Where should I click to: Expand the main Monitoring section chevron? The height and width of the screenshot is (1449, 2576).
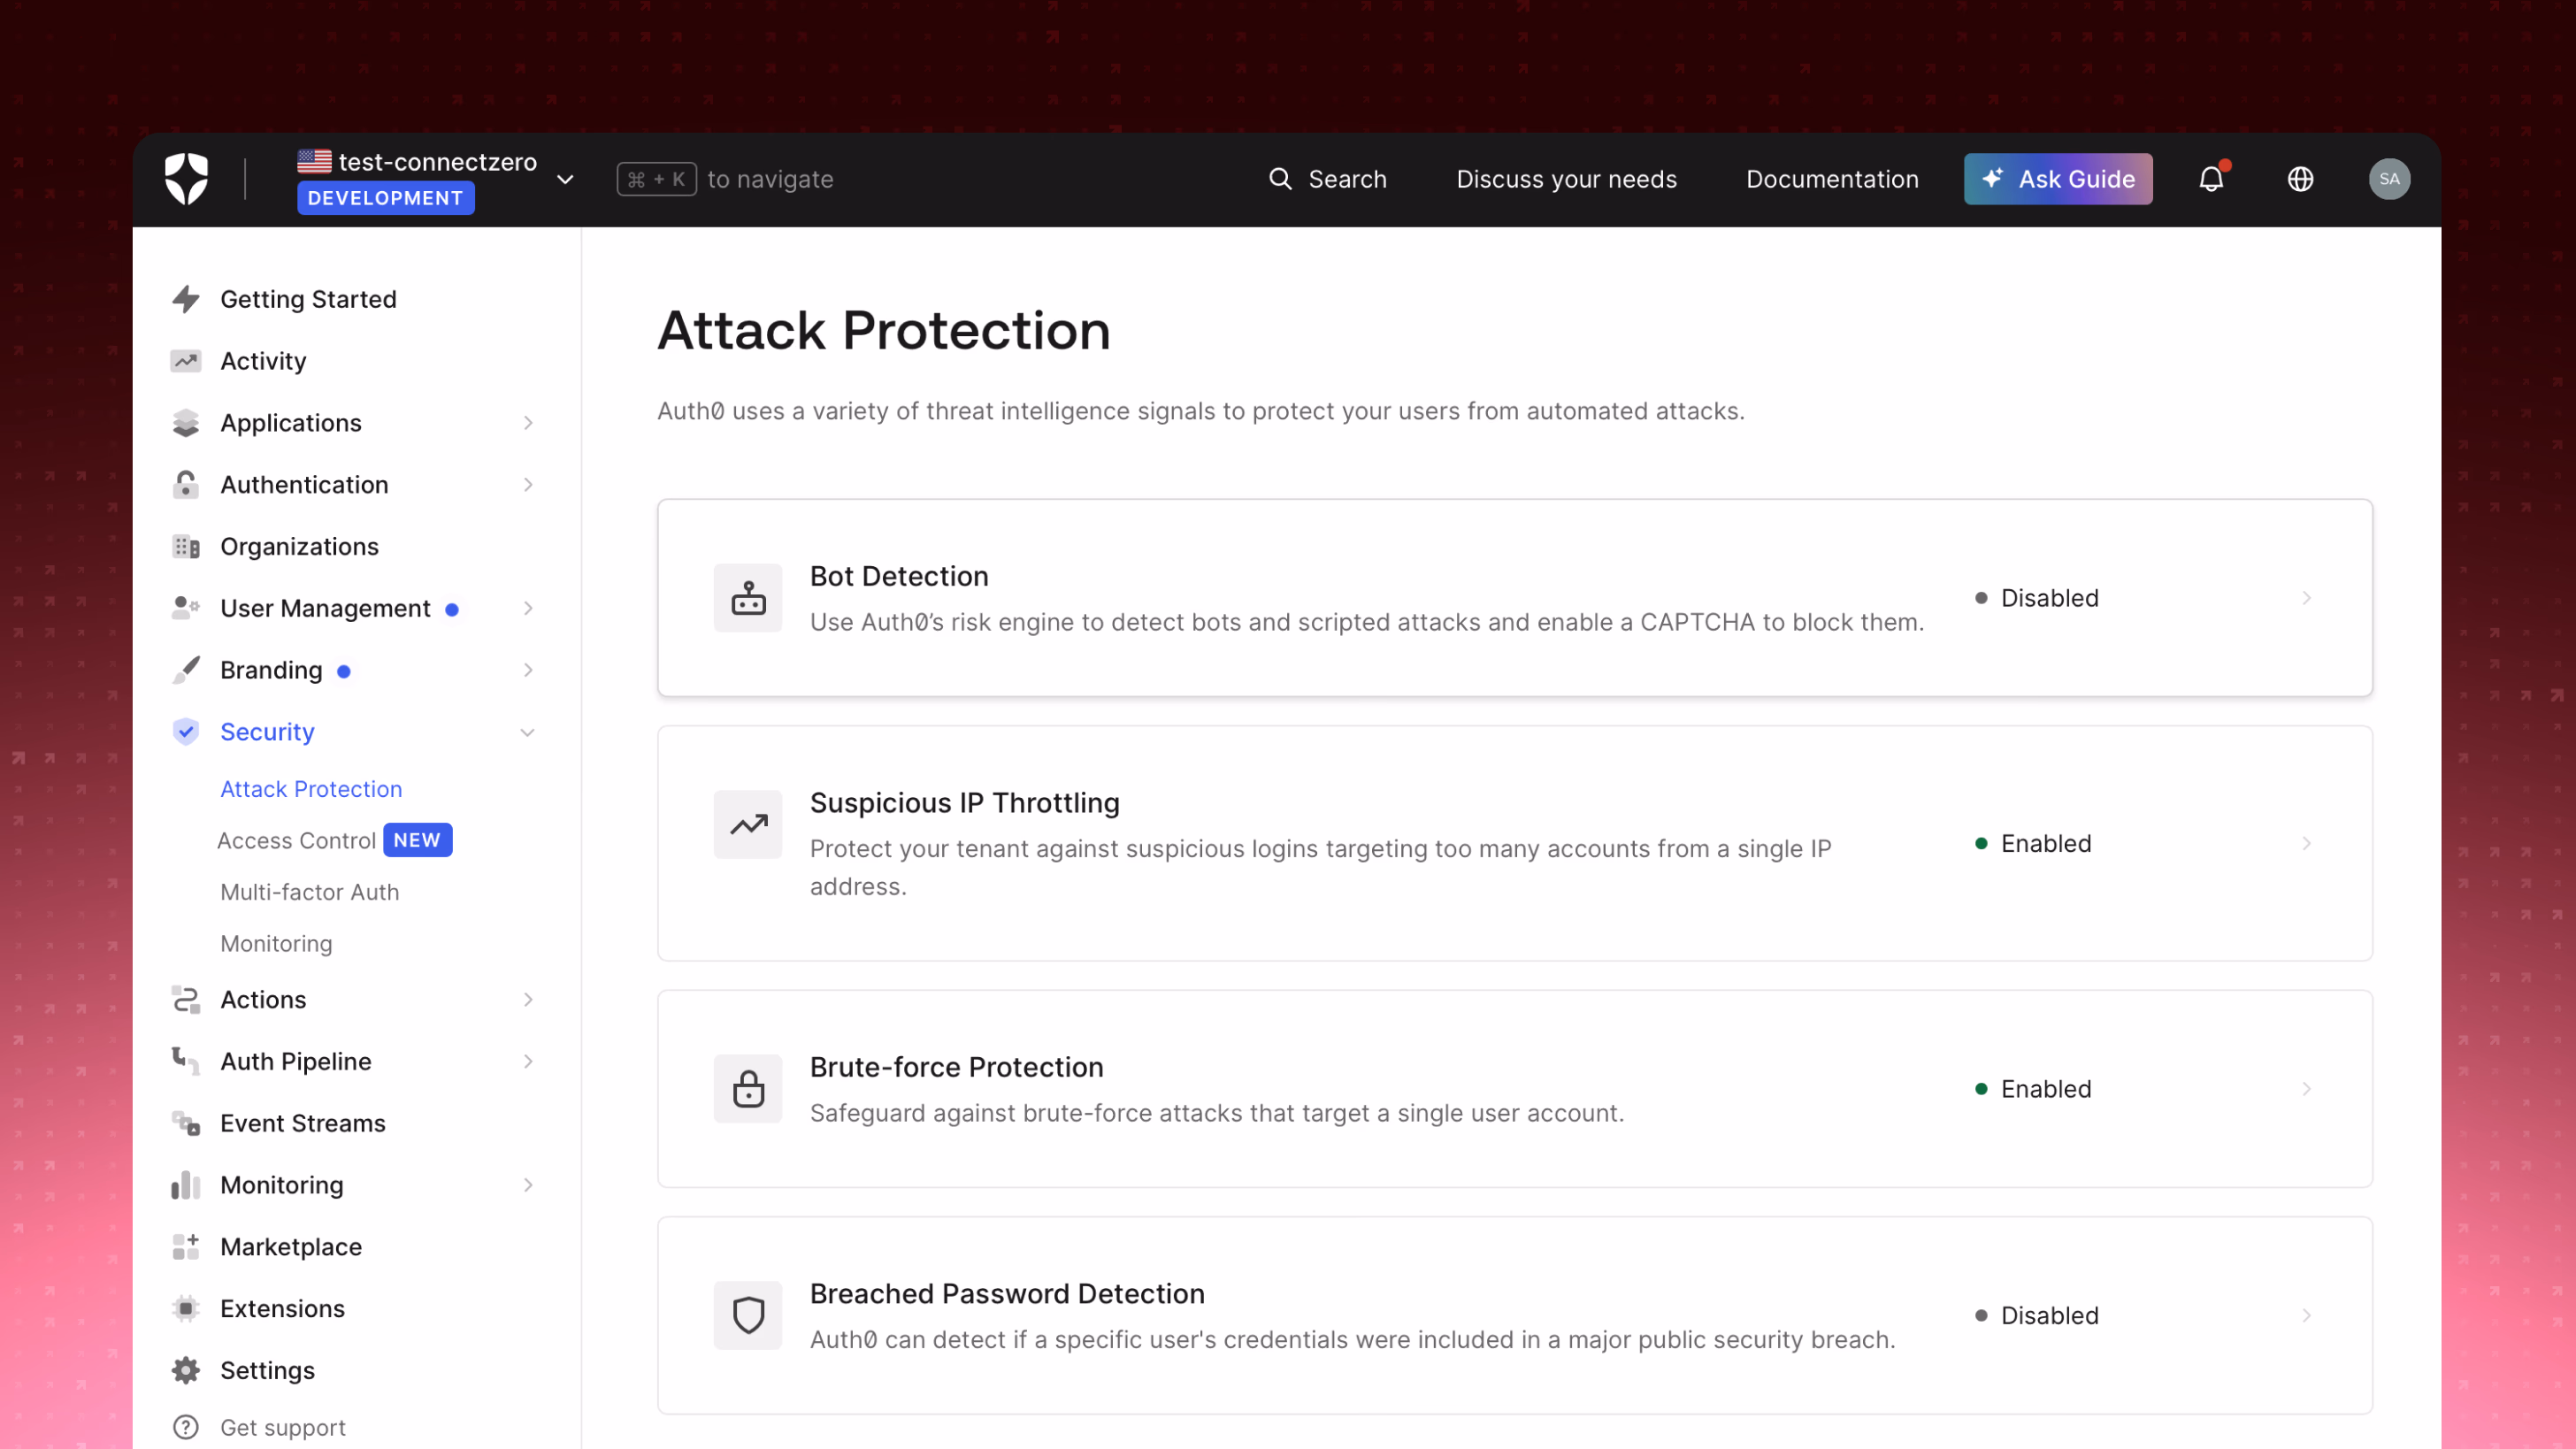click(x=528, y=1185)
